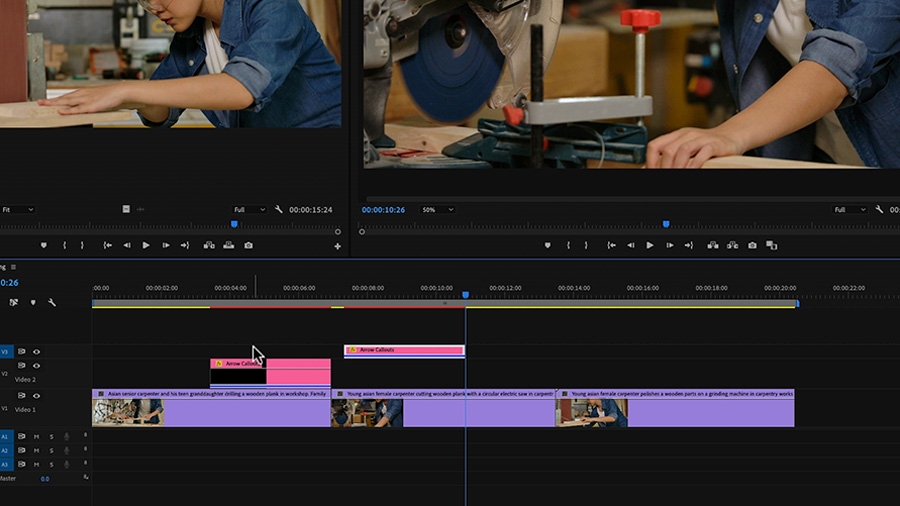The image size is (900, 506).
Task: Mute audio track A1
Action: click(36, 437)
